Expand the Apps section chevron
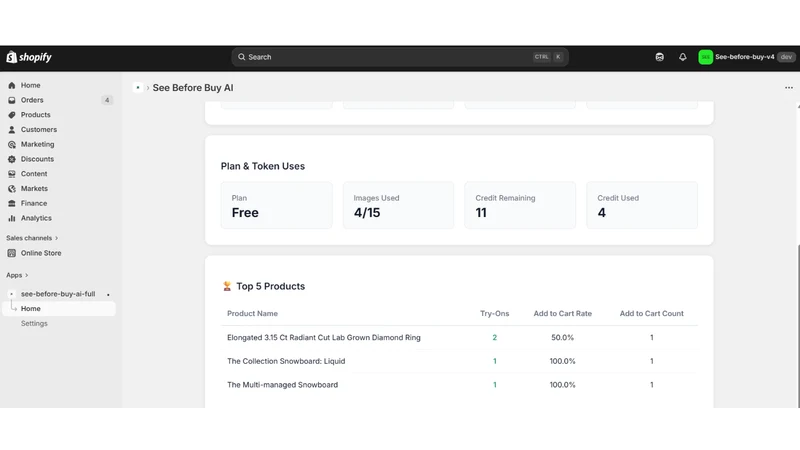800x450 pixels. point(27,275)
